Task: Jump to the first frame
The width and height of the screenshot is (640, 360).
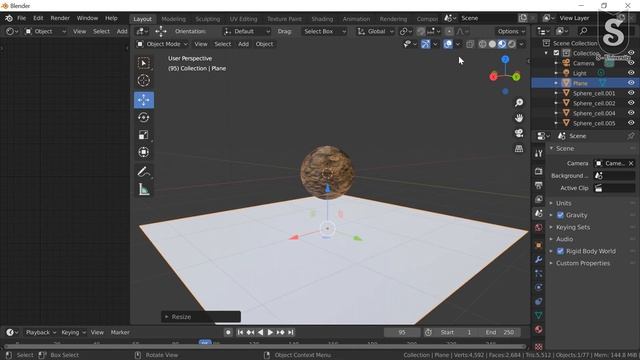Action: click(x=240, y=333)
